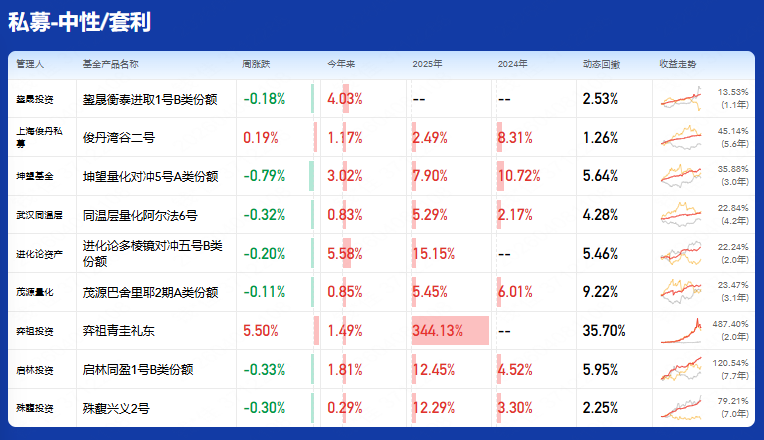Click the 2025年 column header
The image size is (764, 440).
tap(427, 64)
